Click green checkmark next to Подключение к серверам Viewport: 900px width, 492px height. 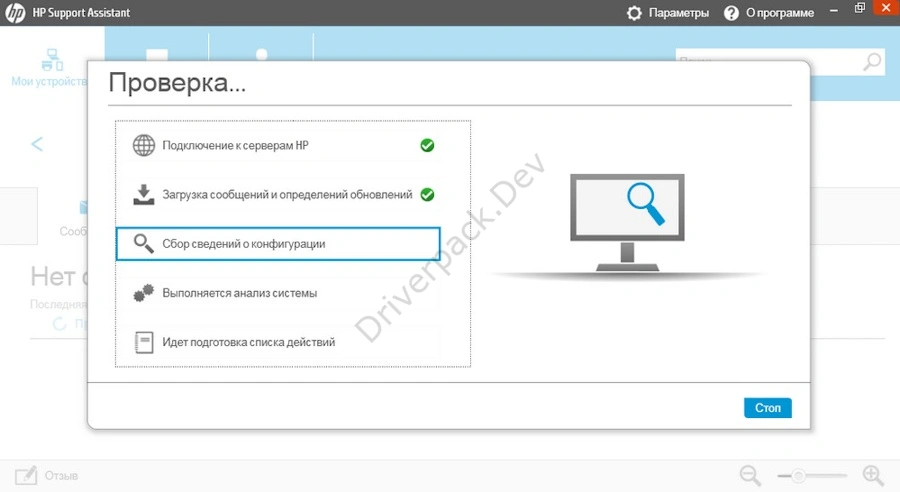pos(427,145)
